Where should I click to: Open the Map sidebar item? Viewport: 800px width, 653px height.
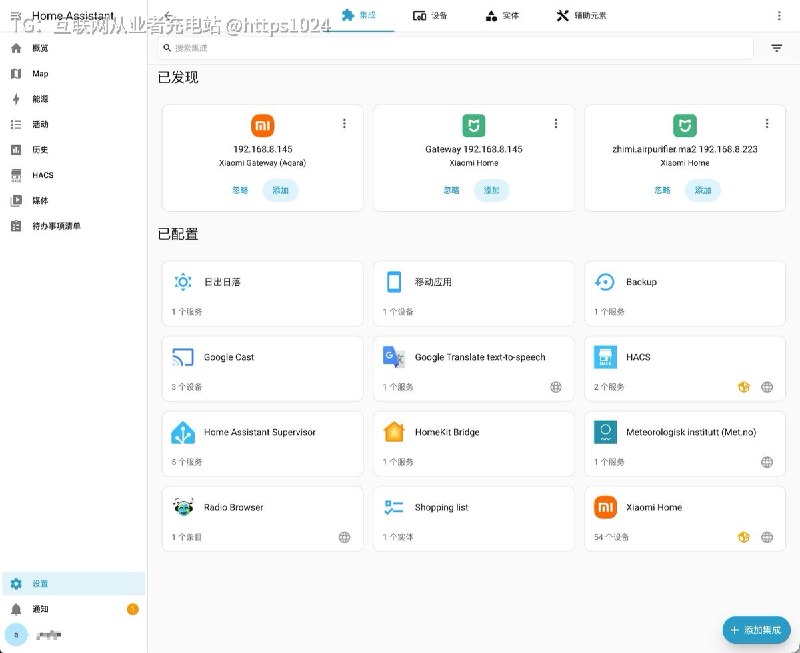73,73
